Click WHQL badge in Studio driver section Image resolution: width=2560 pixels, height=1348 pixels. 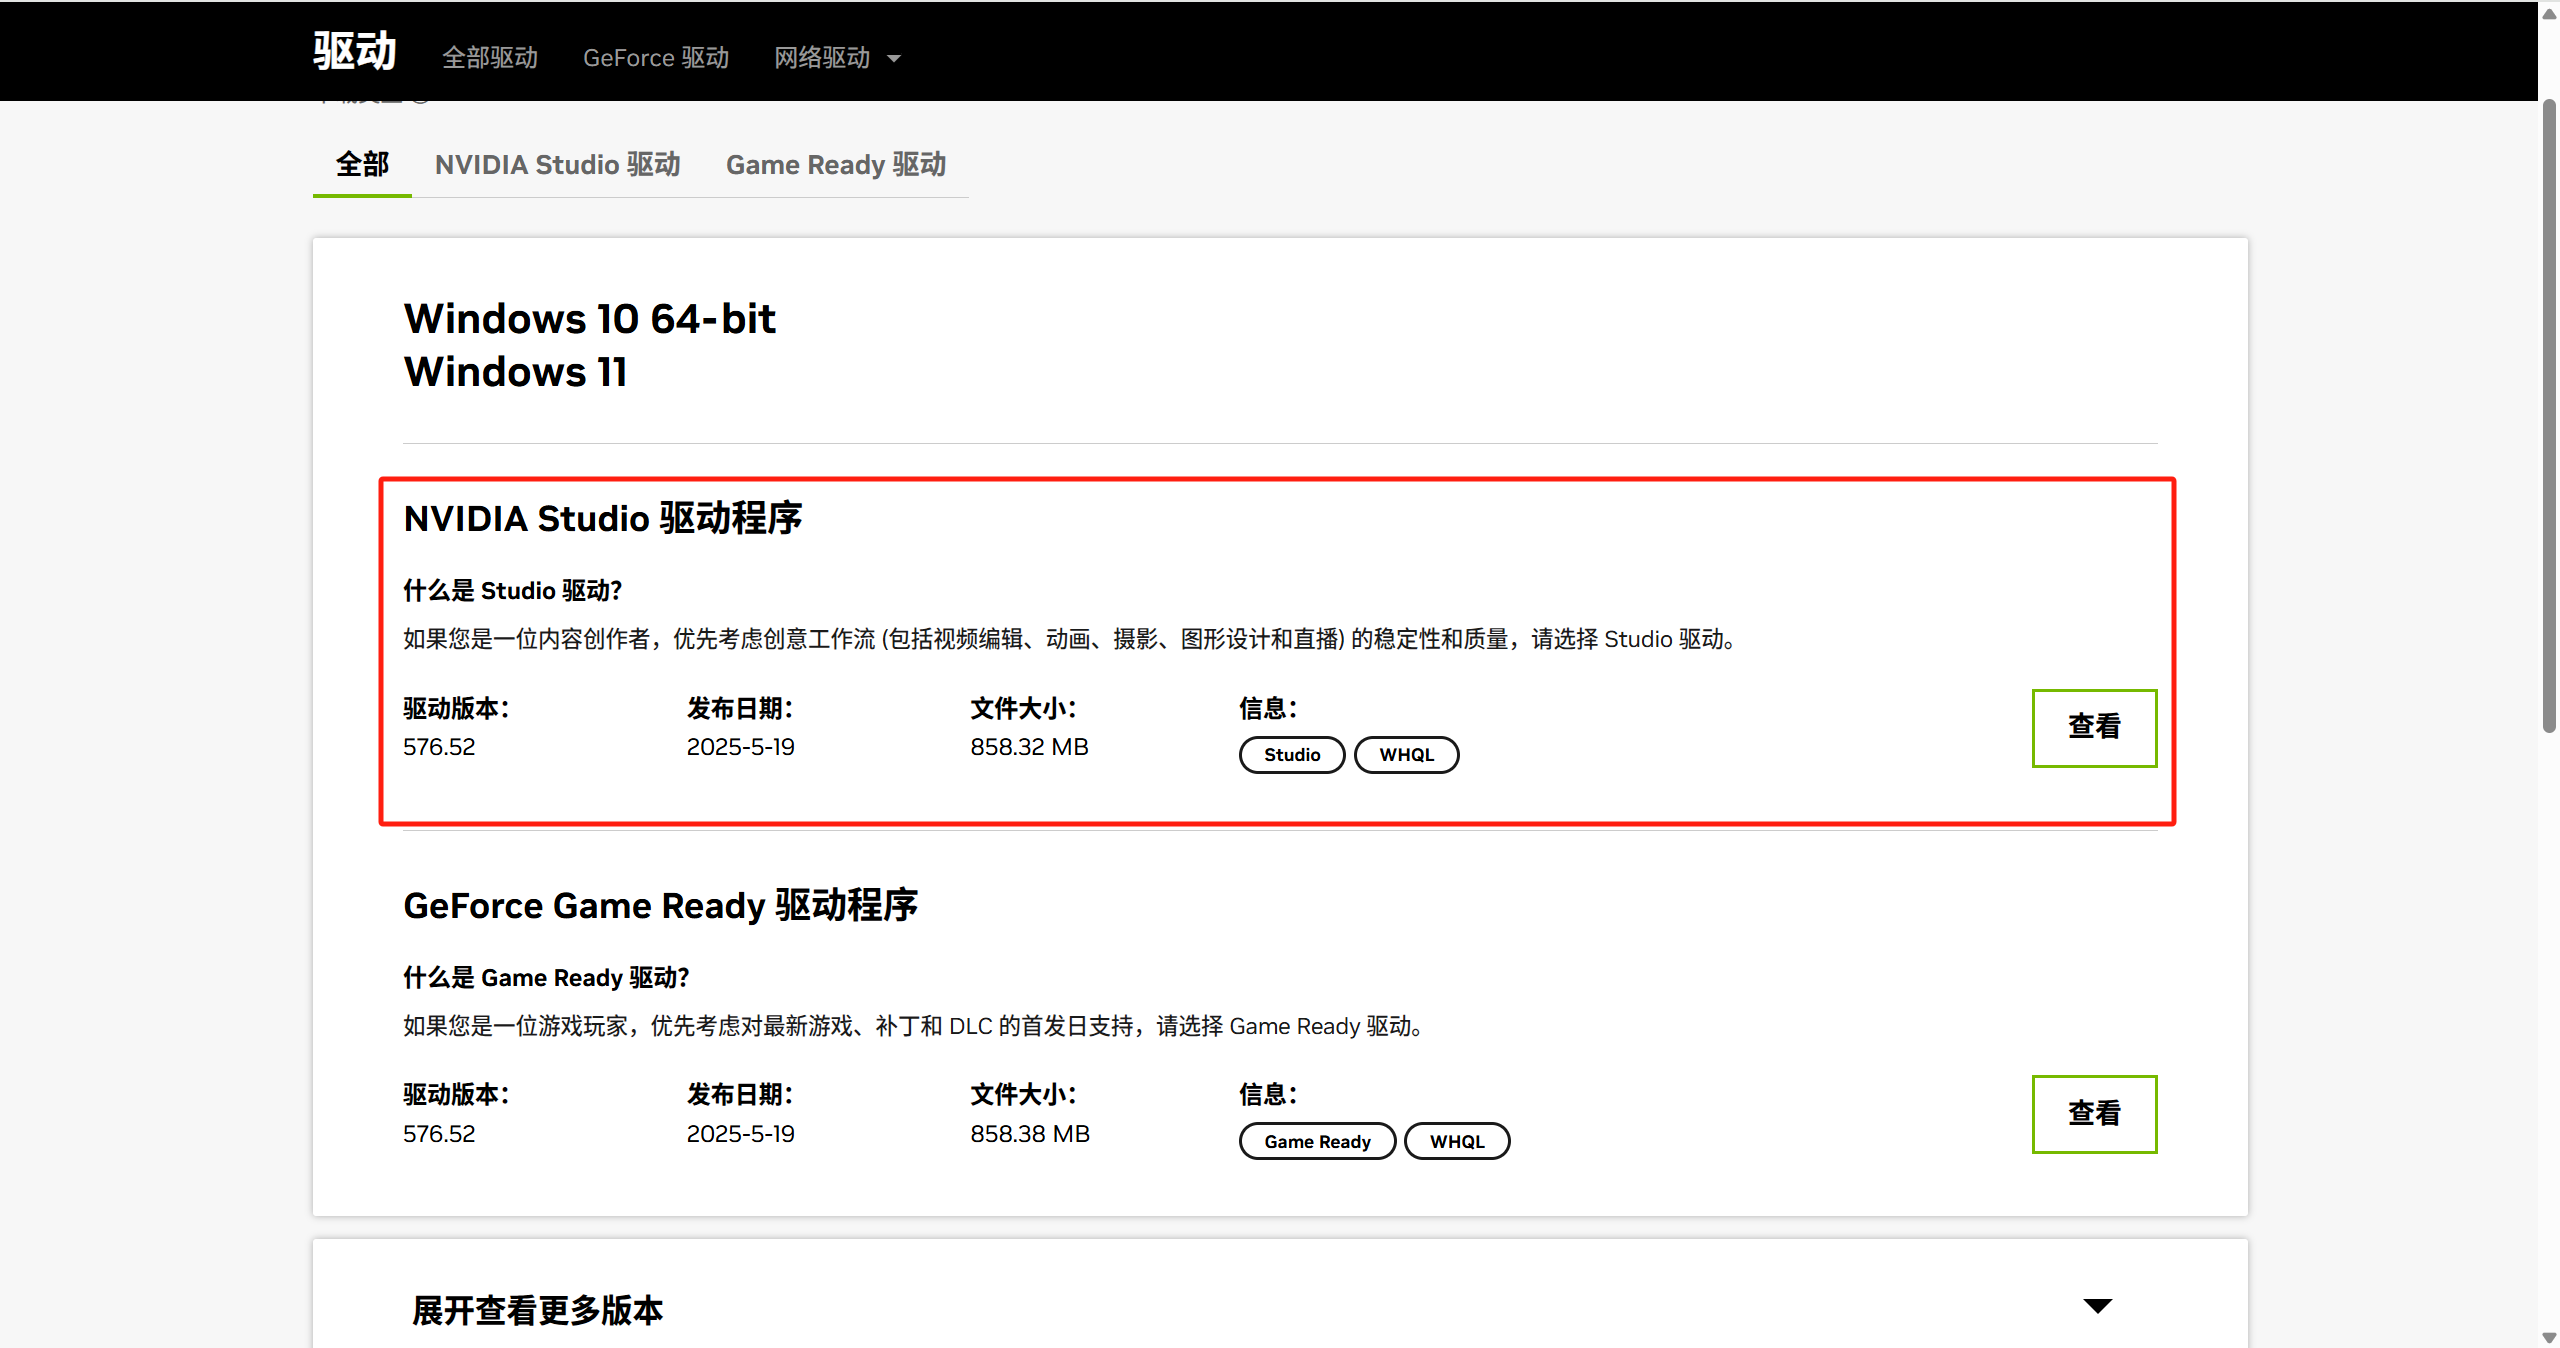pyautogui.click(x=1405, y=755)
